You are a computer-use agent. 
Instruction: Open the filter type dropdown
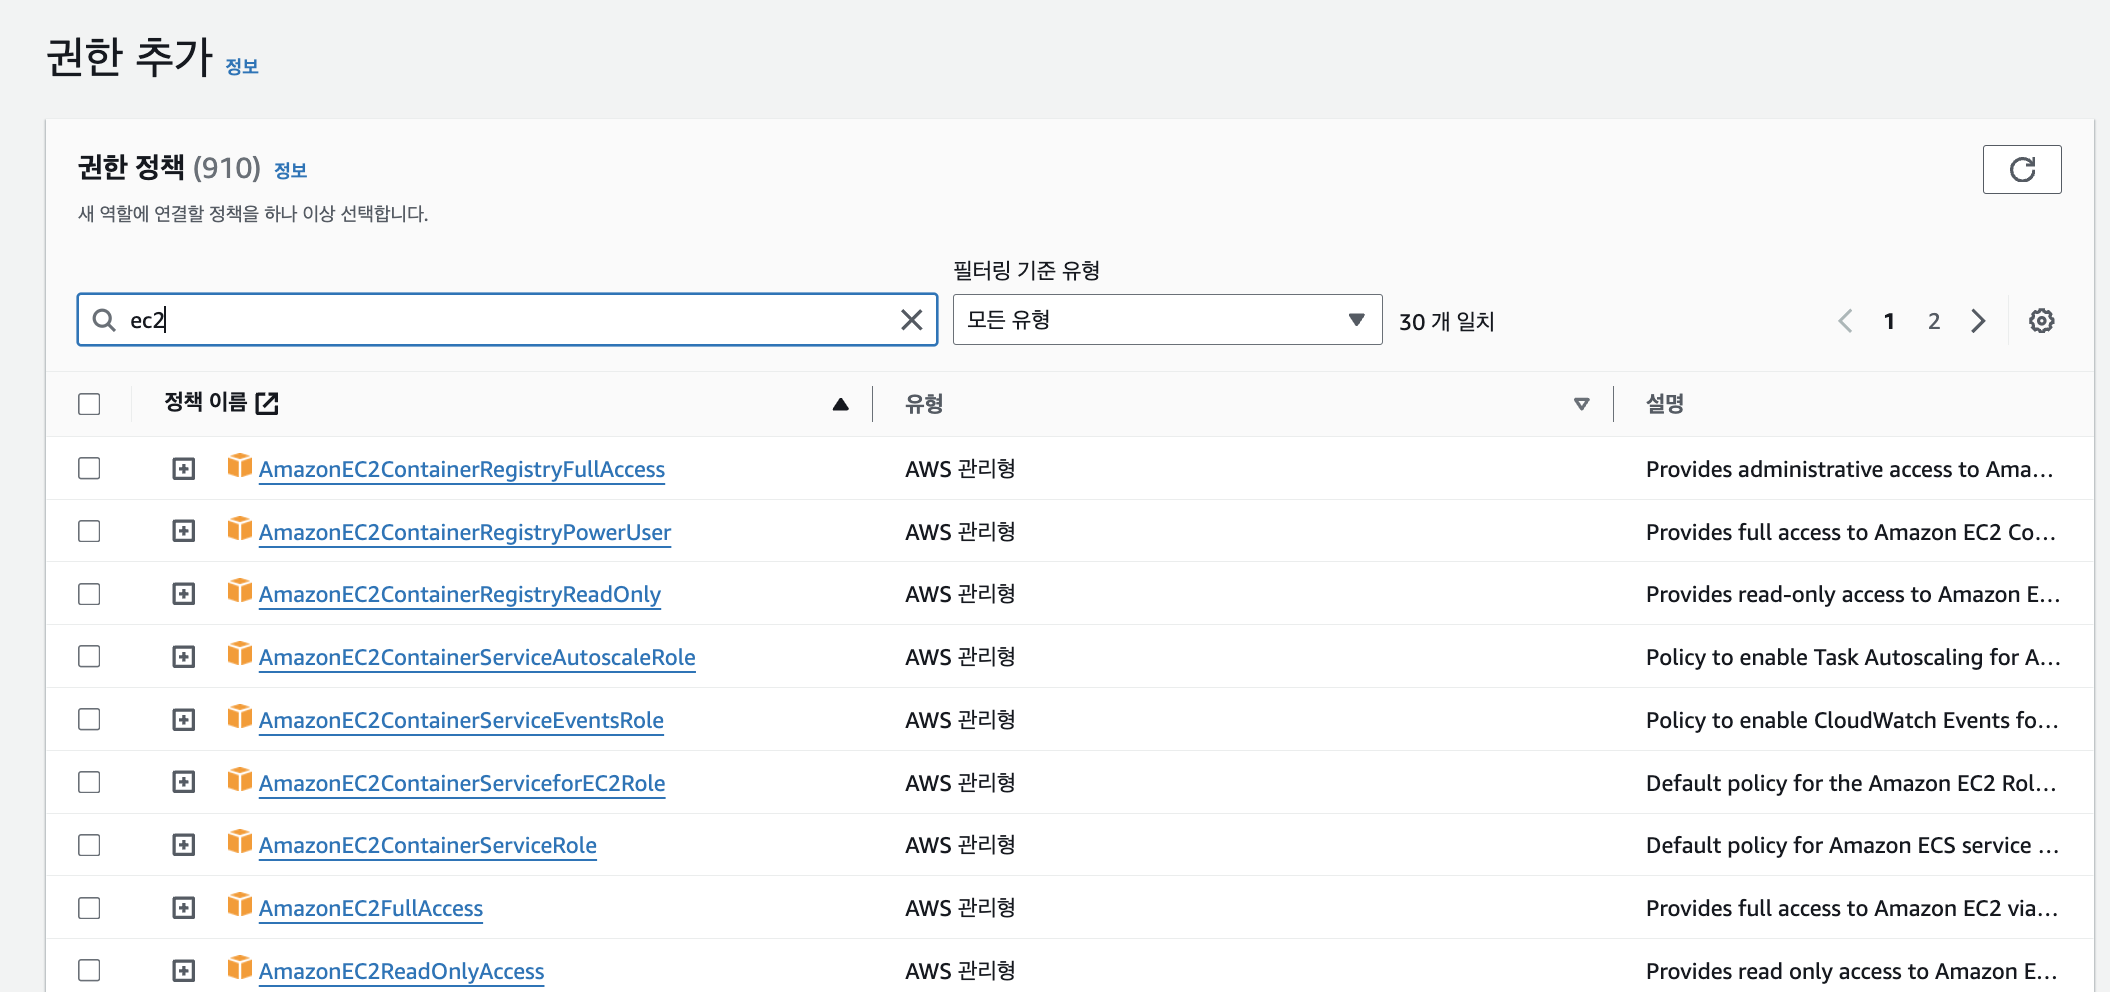1167,320
